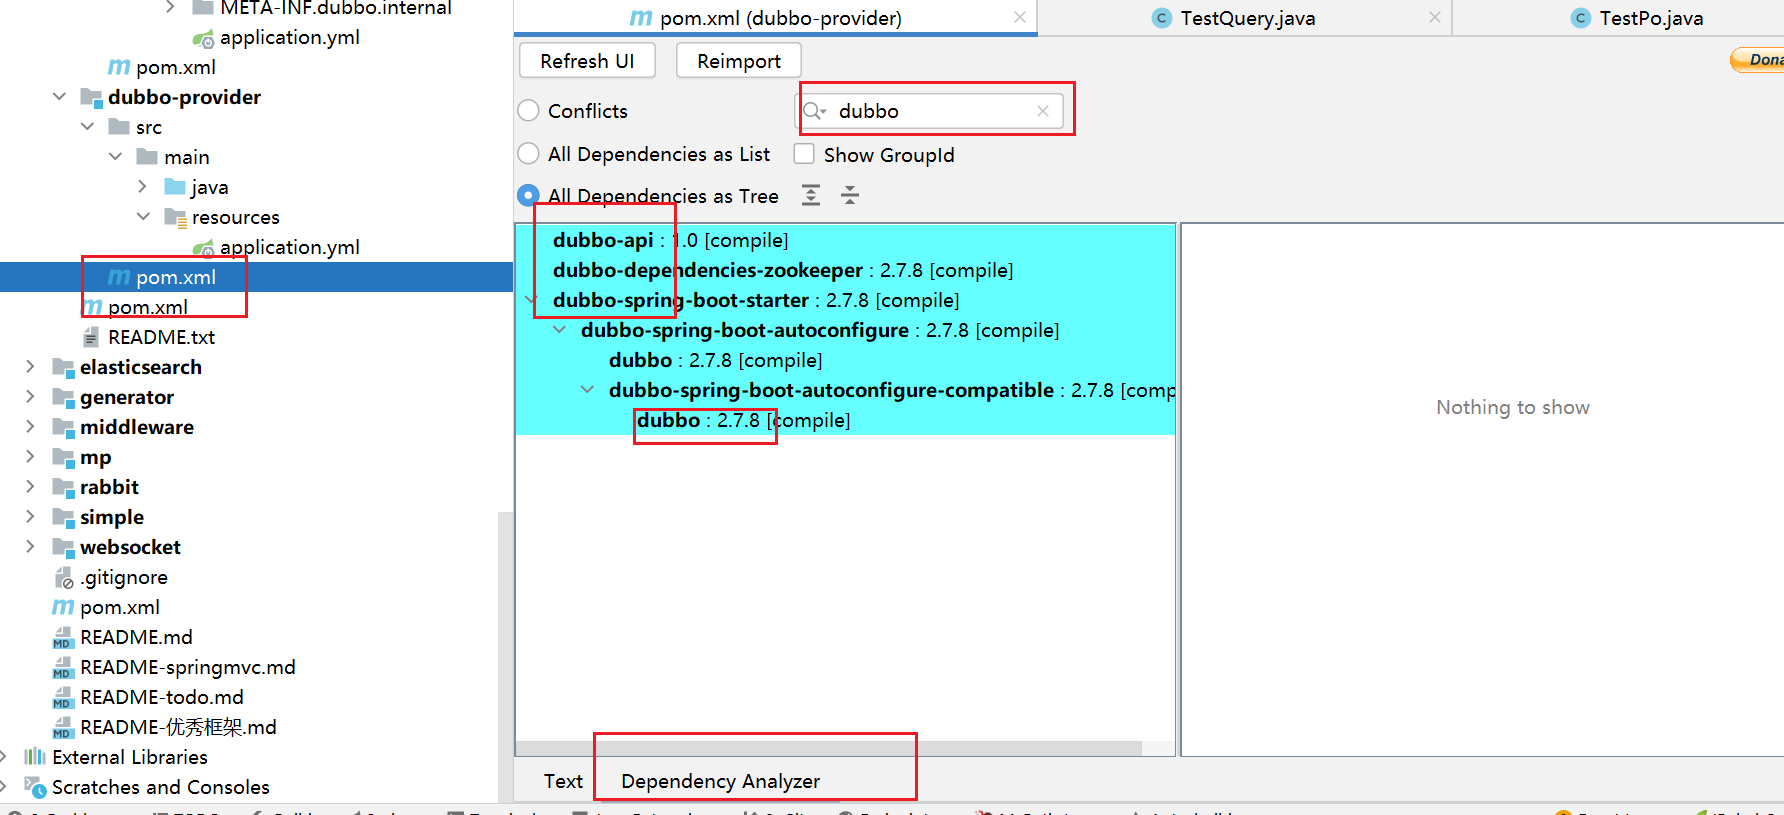
Task: Switch to the pom.xml (dubbo-provider) tab
Action: point(776,18)
